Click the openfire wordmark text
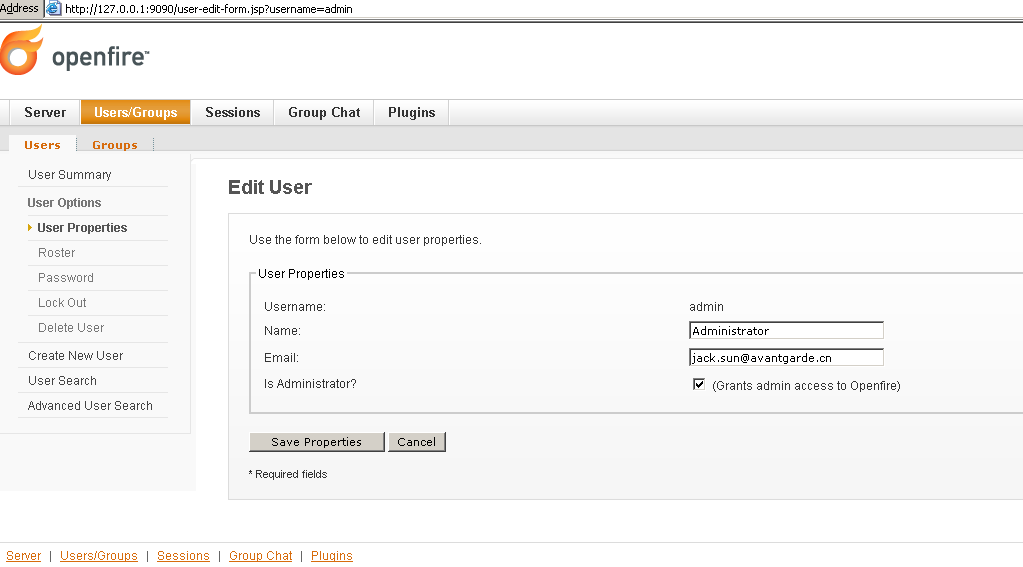This screenshot has height=567, width=1023. (100, 58)
